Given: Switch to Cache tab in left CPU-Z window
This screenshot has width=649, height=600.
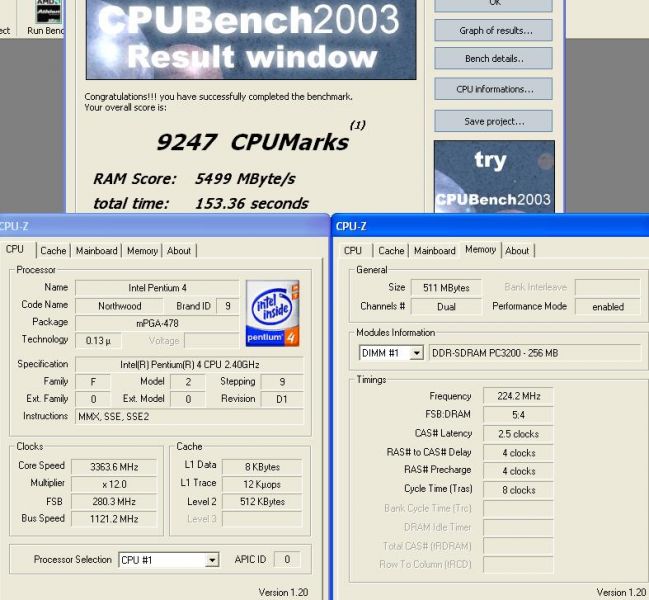Looking at the screenshot, I should click(x=53, y=251).
